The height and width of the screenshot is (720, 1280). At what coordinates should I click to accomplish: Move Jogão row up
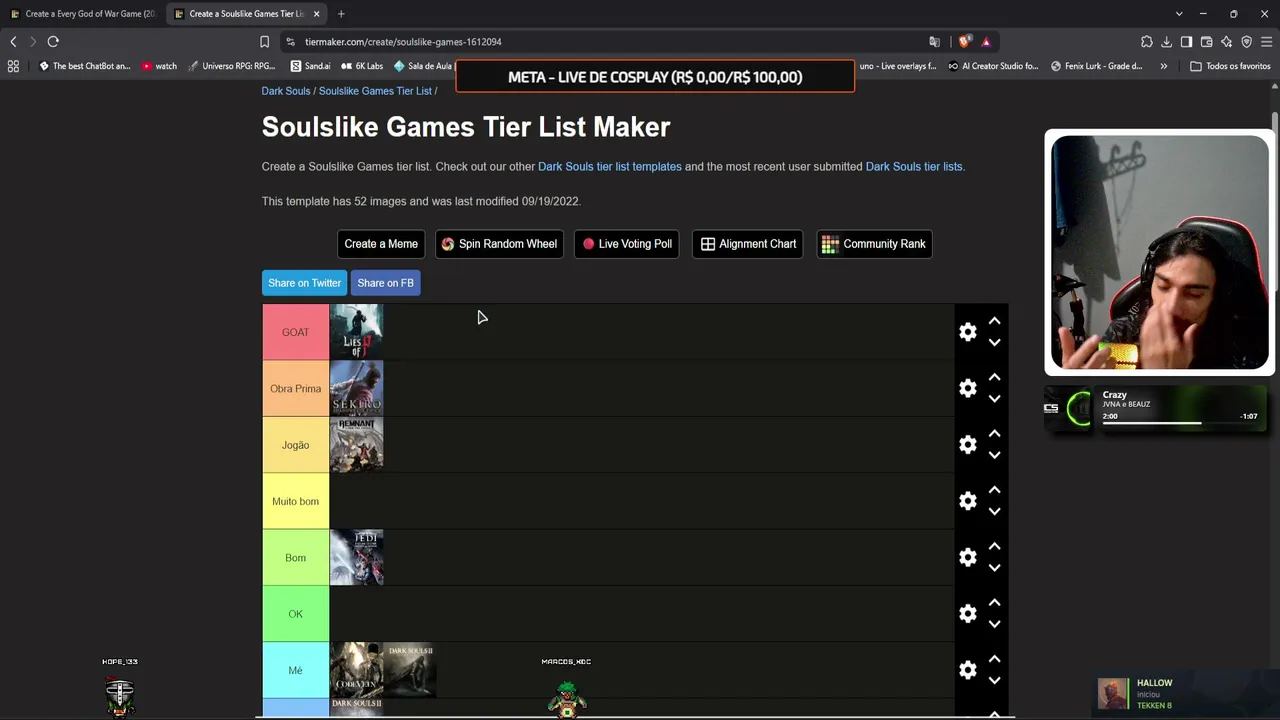coord(994,434)
